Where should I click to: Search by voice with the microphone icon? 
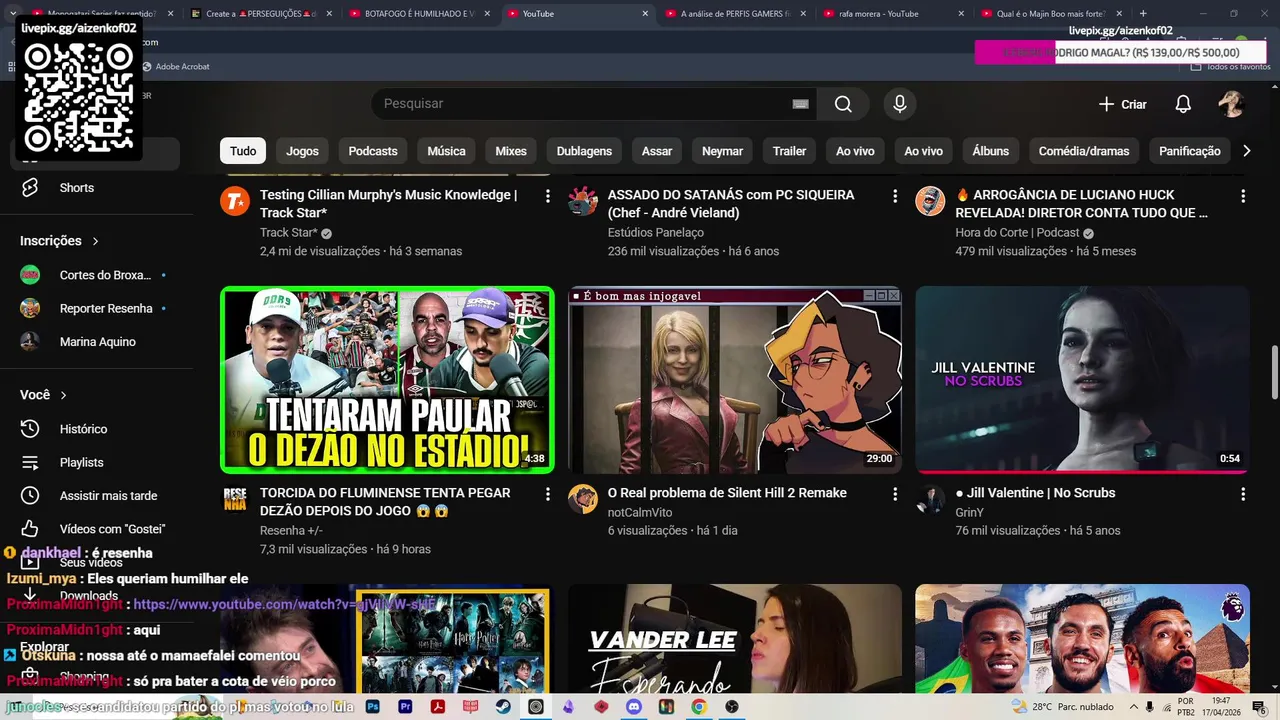click(x=899, y=104)
